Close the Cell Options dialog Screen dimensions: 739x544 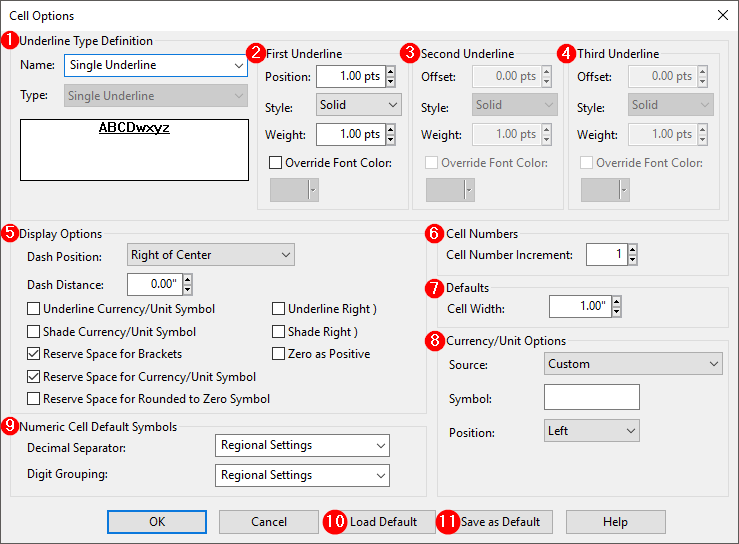click(722, 15)
